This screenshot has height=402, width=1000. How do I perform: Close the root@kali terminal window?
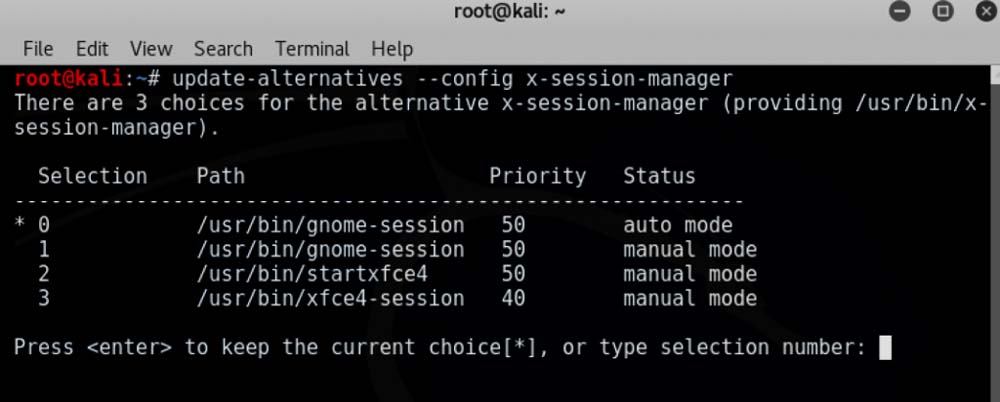coord(982,12)
